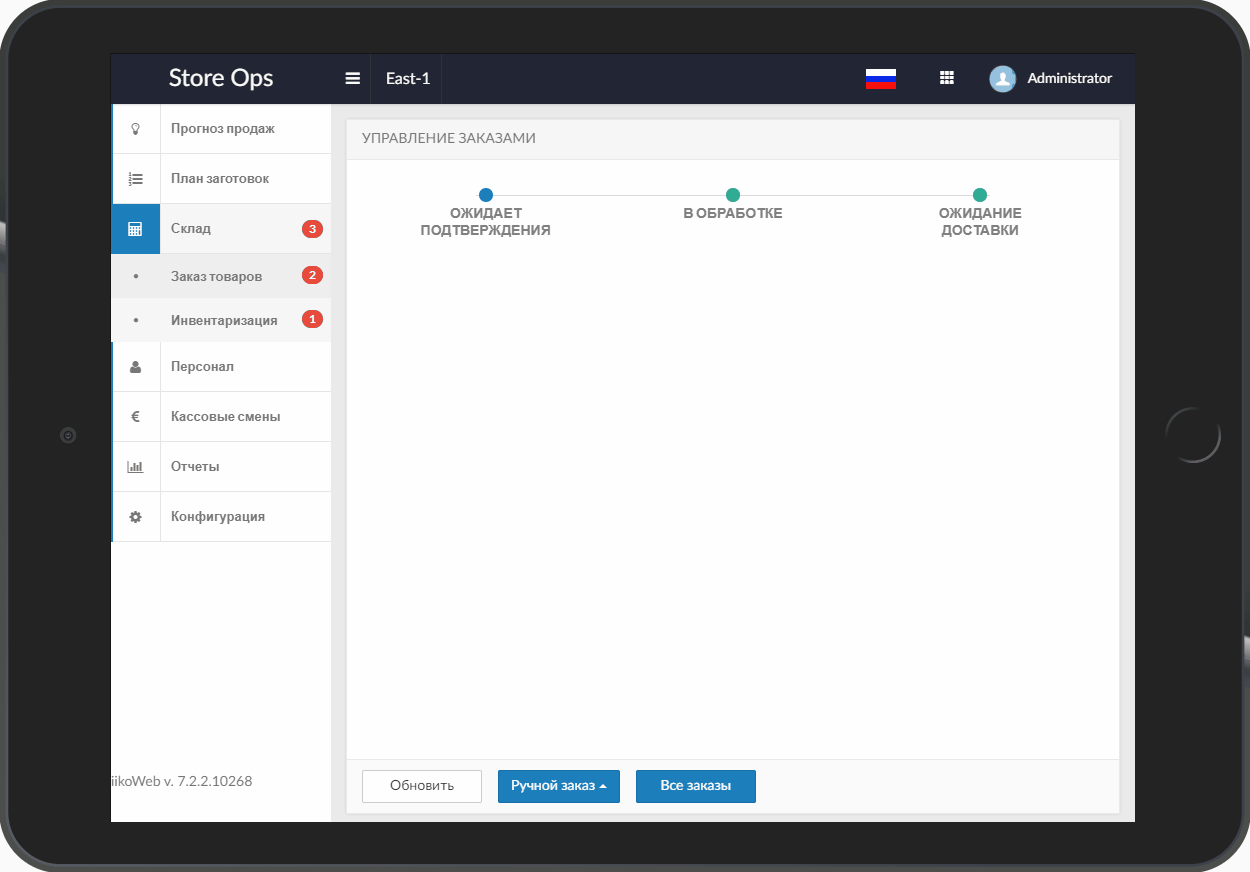Click the red badge 2 on Заказ товаров
The width and height of the screenshot is (1250, 872).
(x=312, y=275)
